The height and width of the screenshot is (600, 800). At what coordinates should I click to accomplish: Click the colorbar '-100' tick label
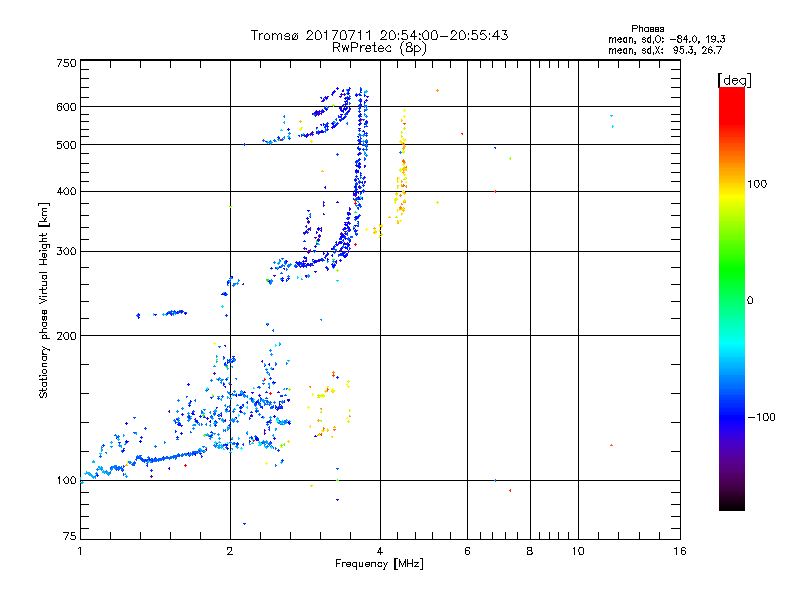tap(762, 417)
